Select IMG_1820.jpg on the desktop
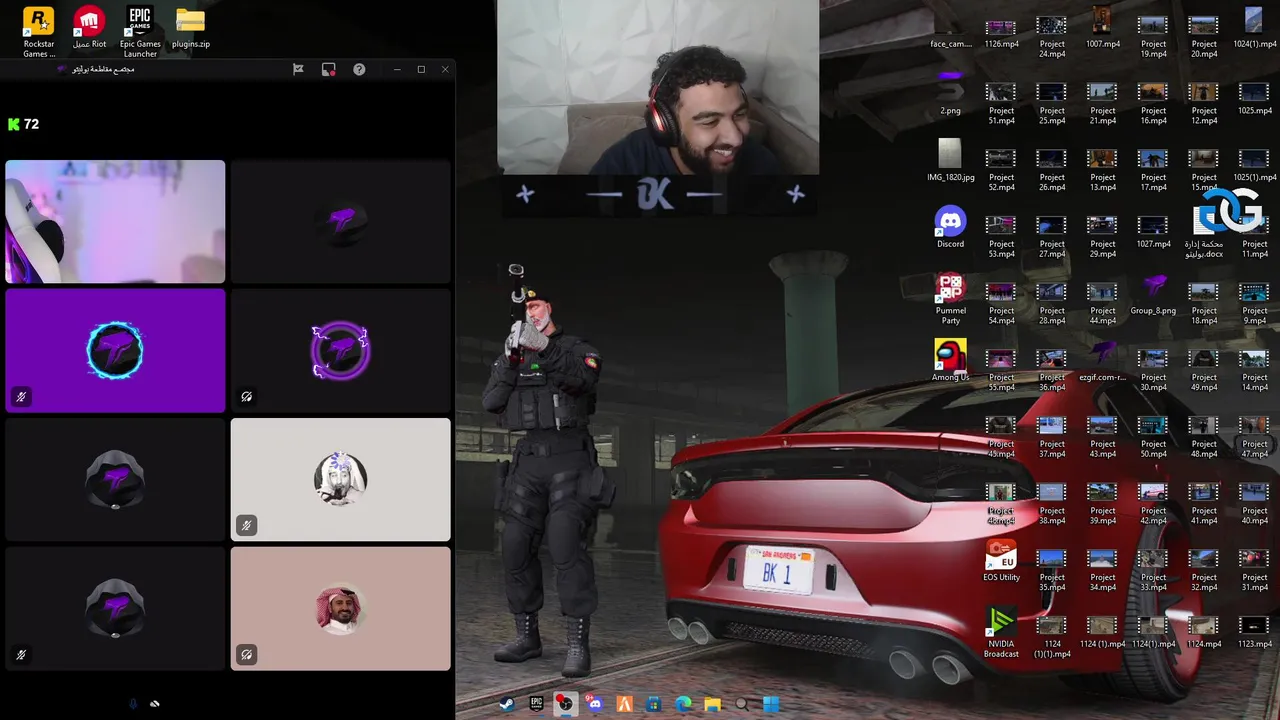 950,161
